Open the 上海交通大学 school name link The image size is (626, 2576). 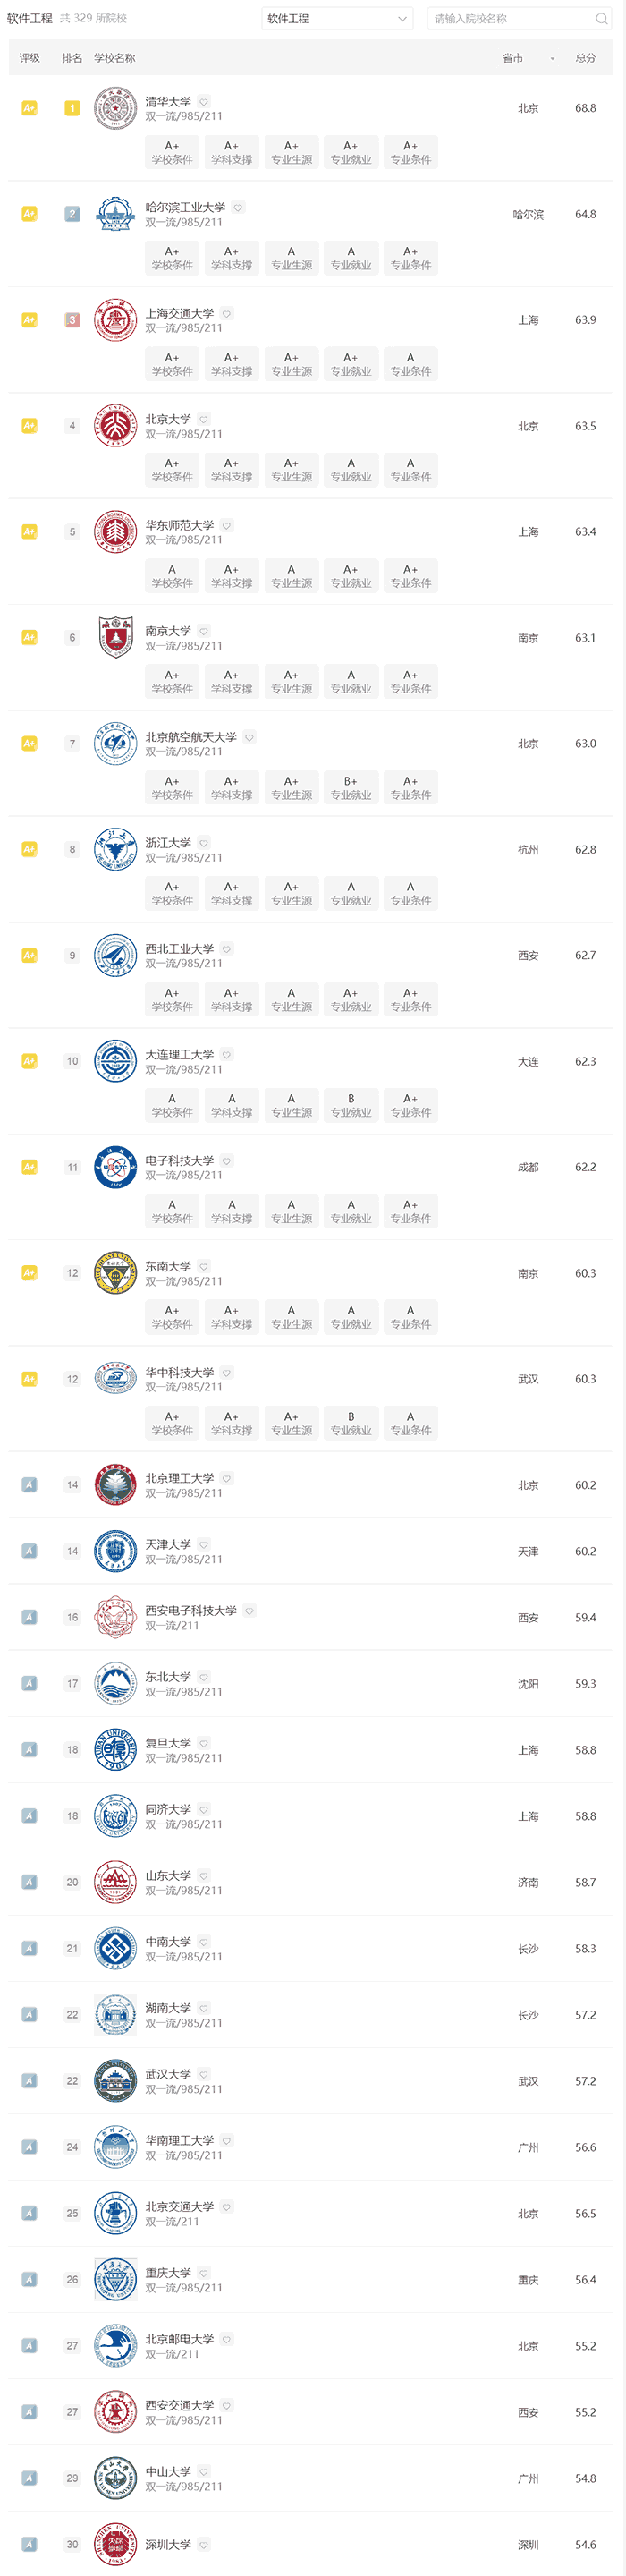(x=179, y=314)
